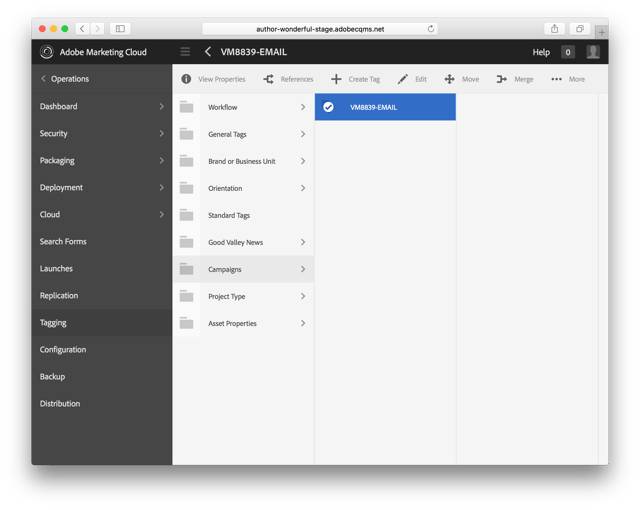Go back using arrow beside VM8839-EMAIL title
Viewport: 640px width, 510px height.
tap(208, 52)
